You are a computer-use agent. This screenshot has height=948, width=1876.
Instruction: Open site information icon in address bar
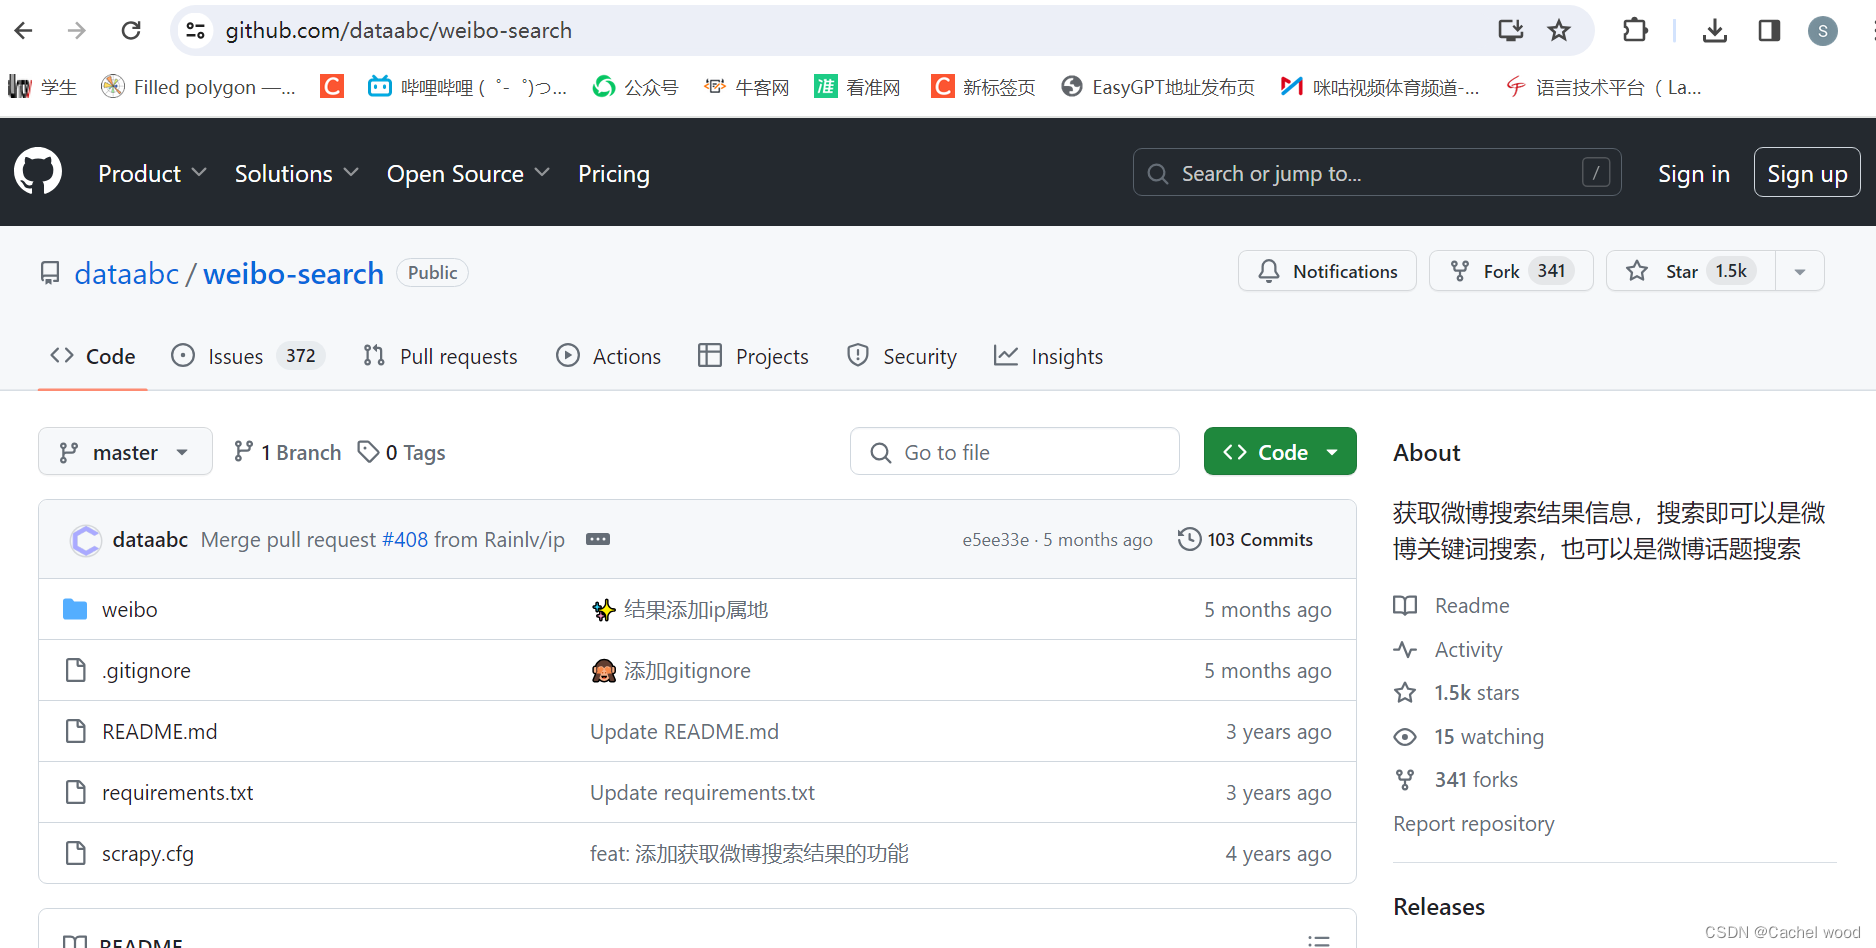tap(196, 31)
